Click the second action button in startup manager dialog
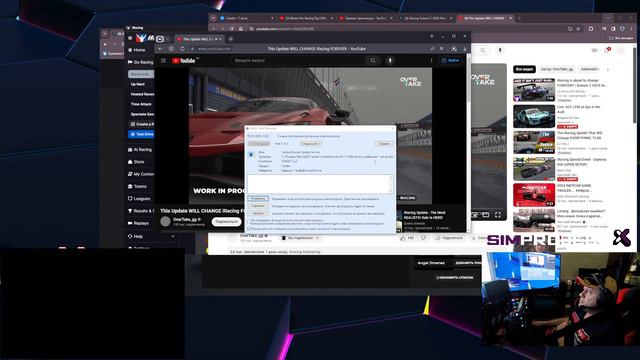The height and width of the screenshot is (360, 640). pyautogui.click(x=258, y=206)
